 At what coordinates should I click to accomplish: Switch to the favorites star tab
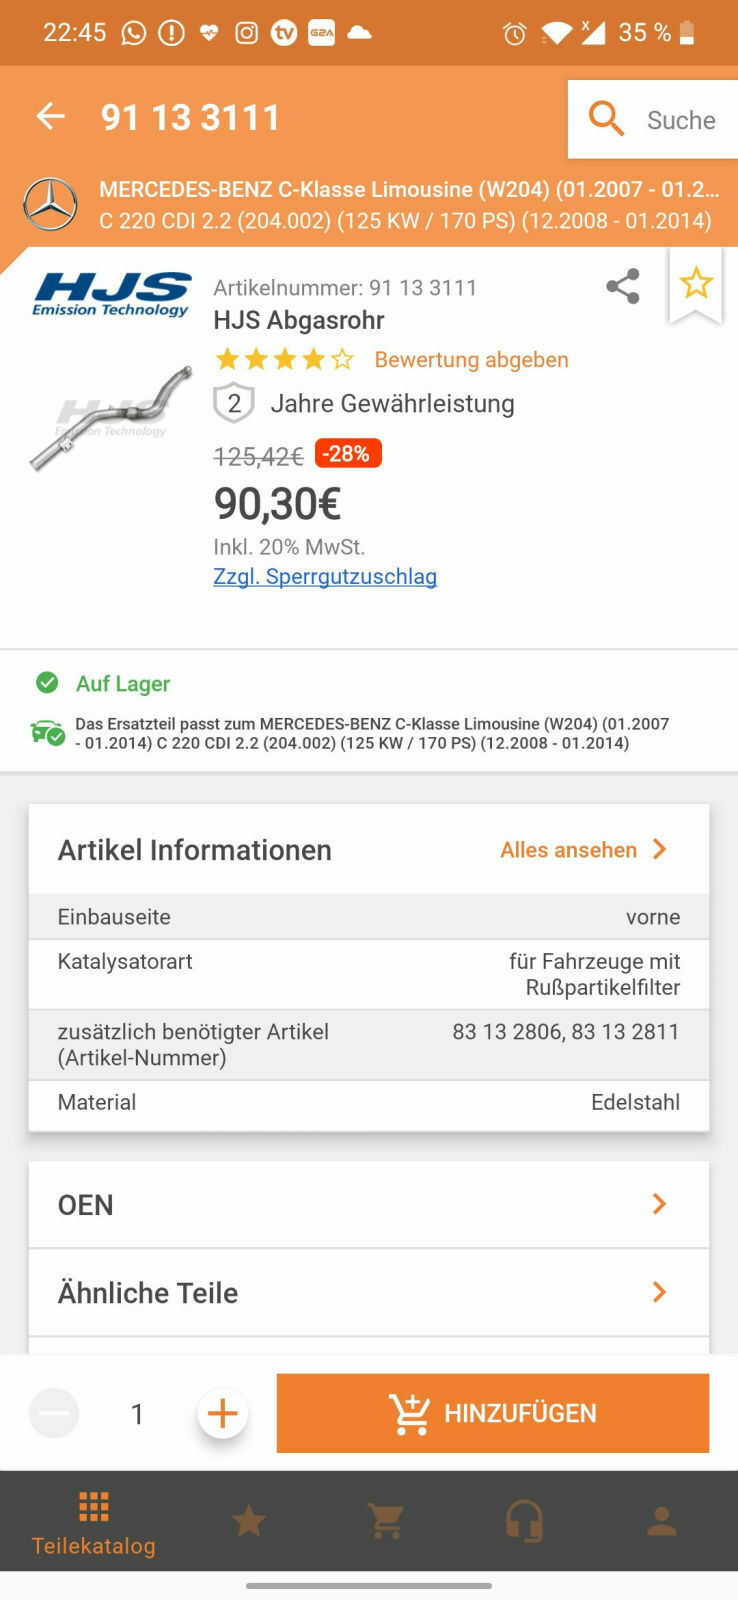(248, 1520)
